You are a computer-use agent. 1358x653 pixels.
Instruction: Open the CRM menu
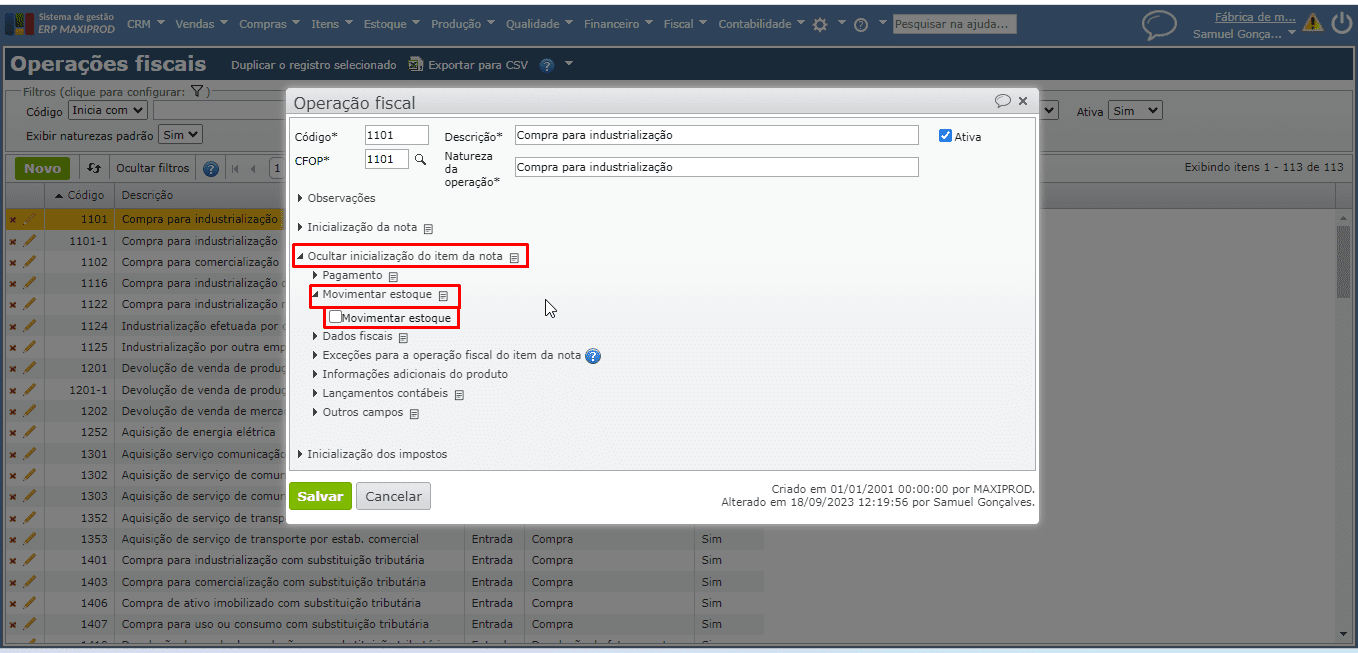pyautogui.click(x=145, y=24)
